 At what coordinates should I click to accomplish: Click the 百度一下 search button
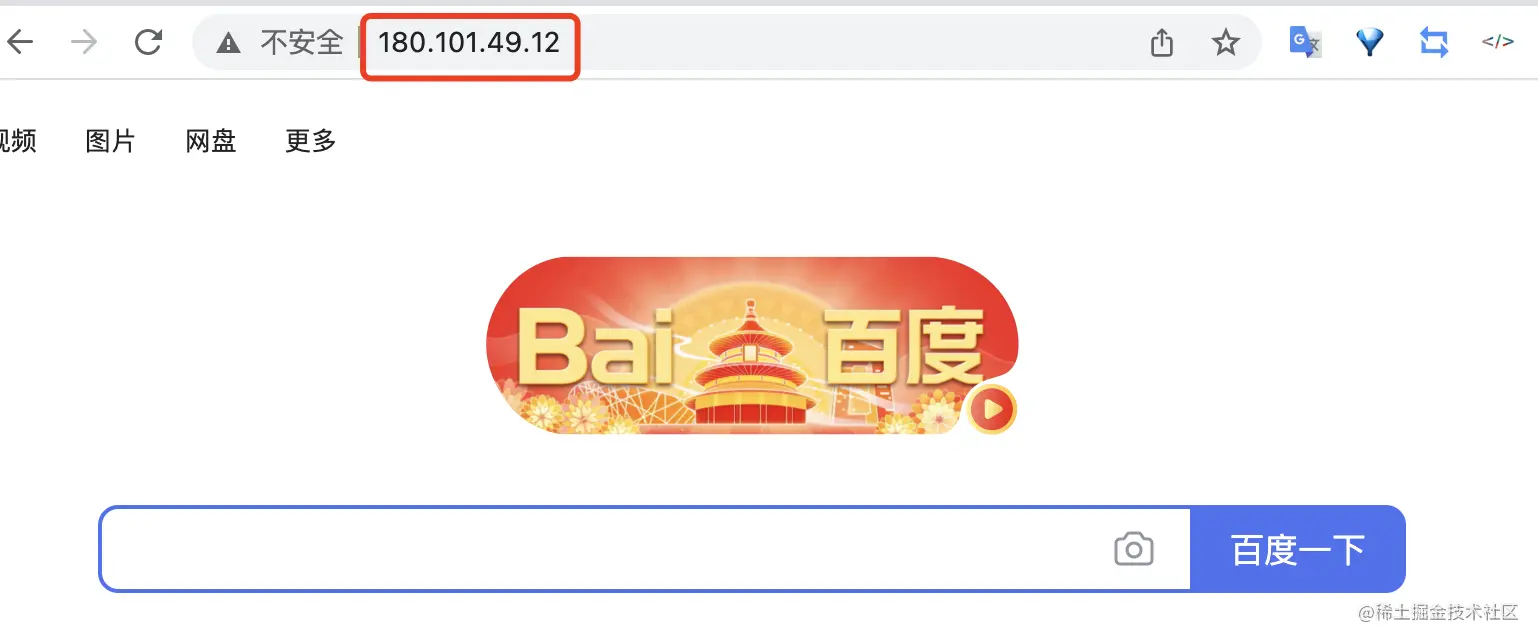[1298, 549]
